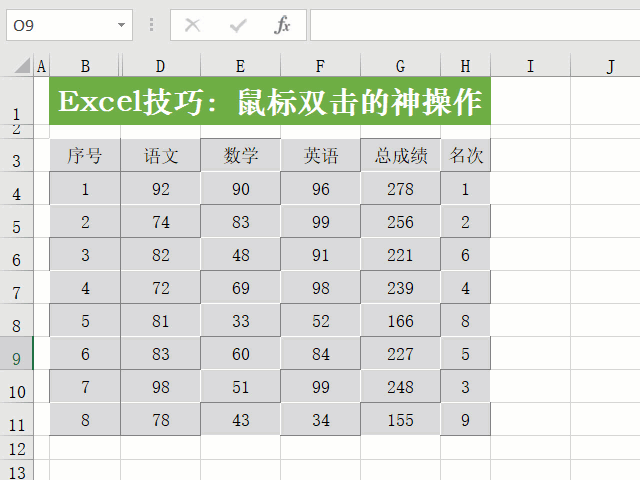Click the '序号' header cell
This screenshot has width=640, height=480.
pyautogui.click(x=85, y=155)
